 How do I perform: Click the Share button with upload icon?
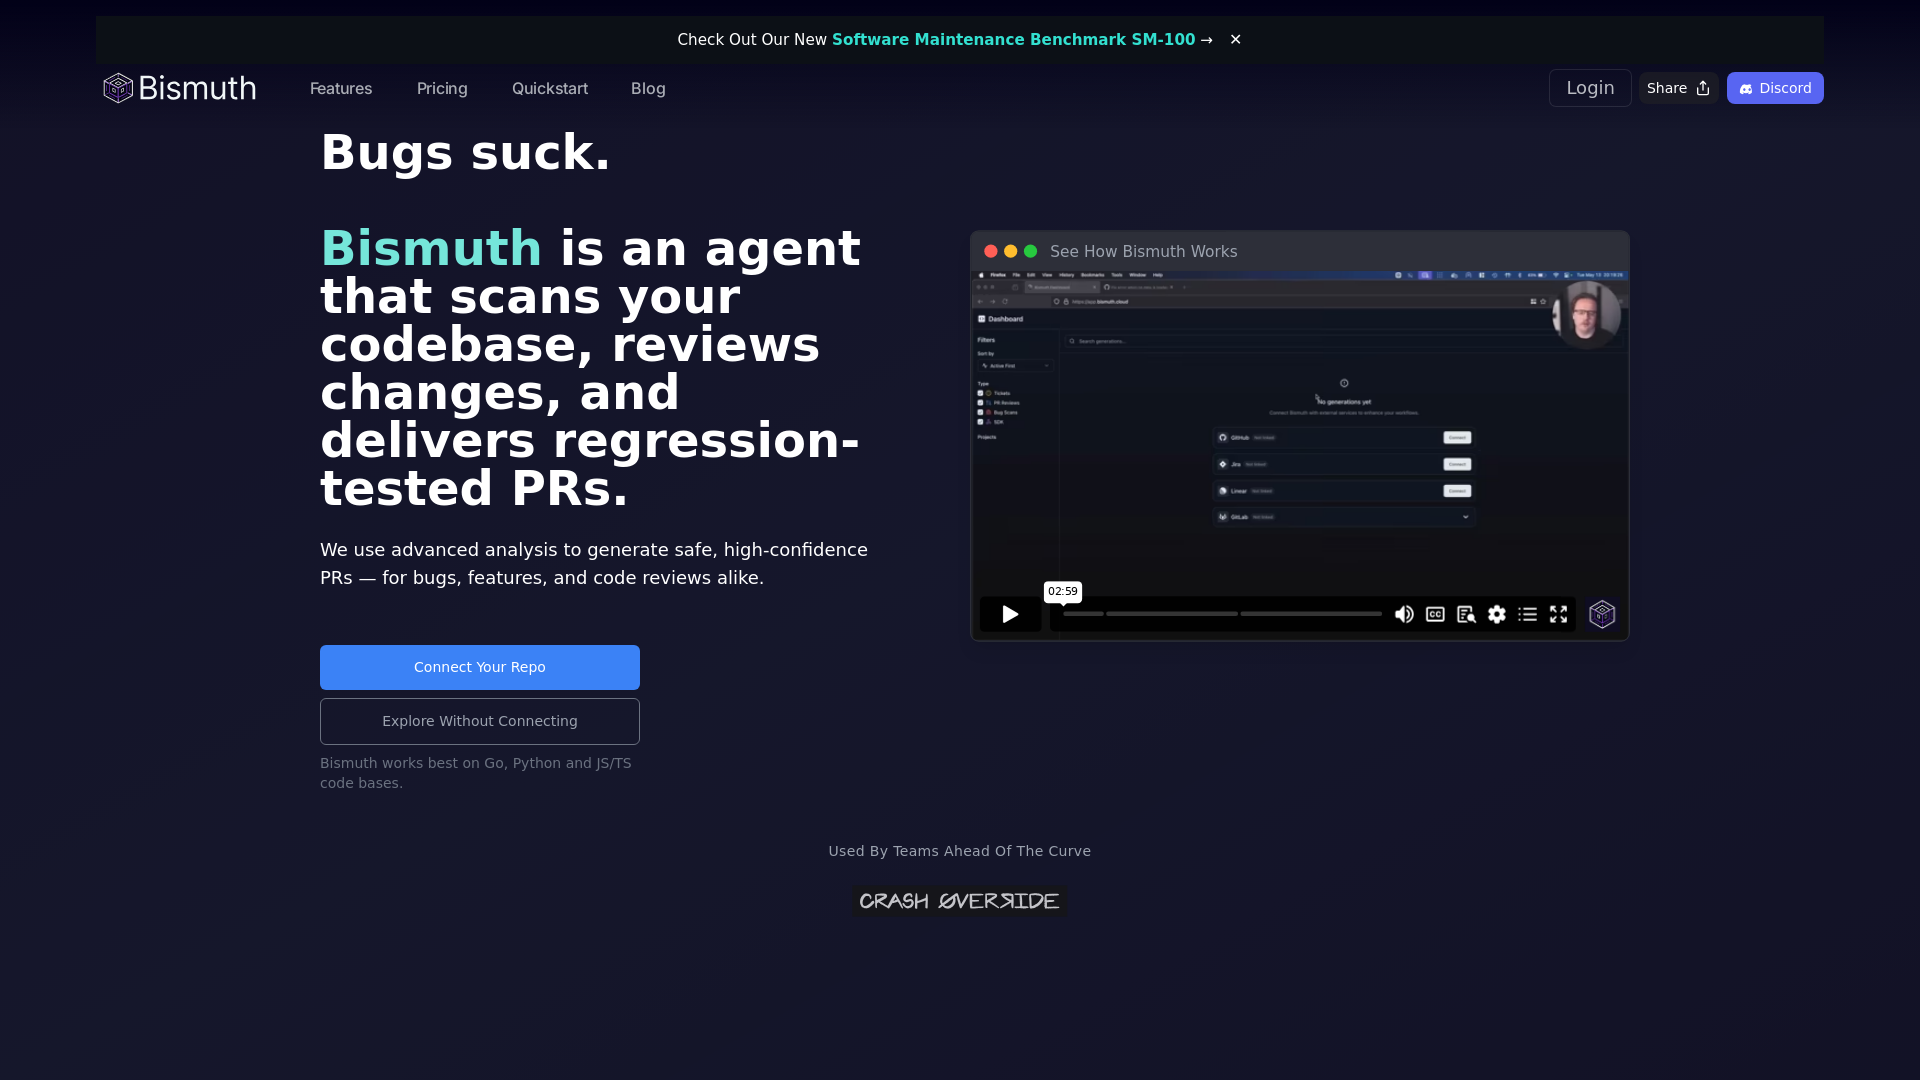point(1678,88)
